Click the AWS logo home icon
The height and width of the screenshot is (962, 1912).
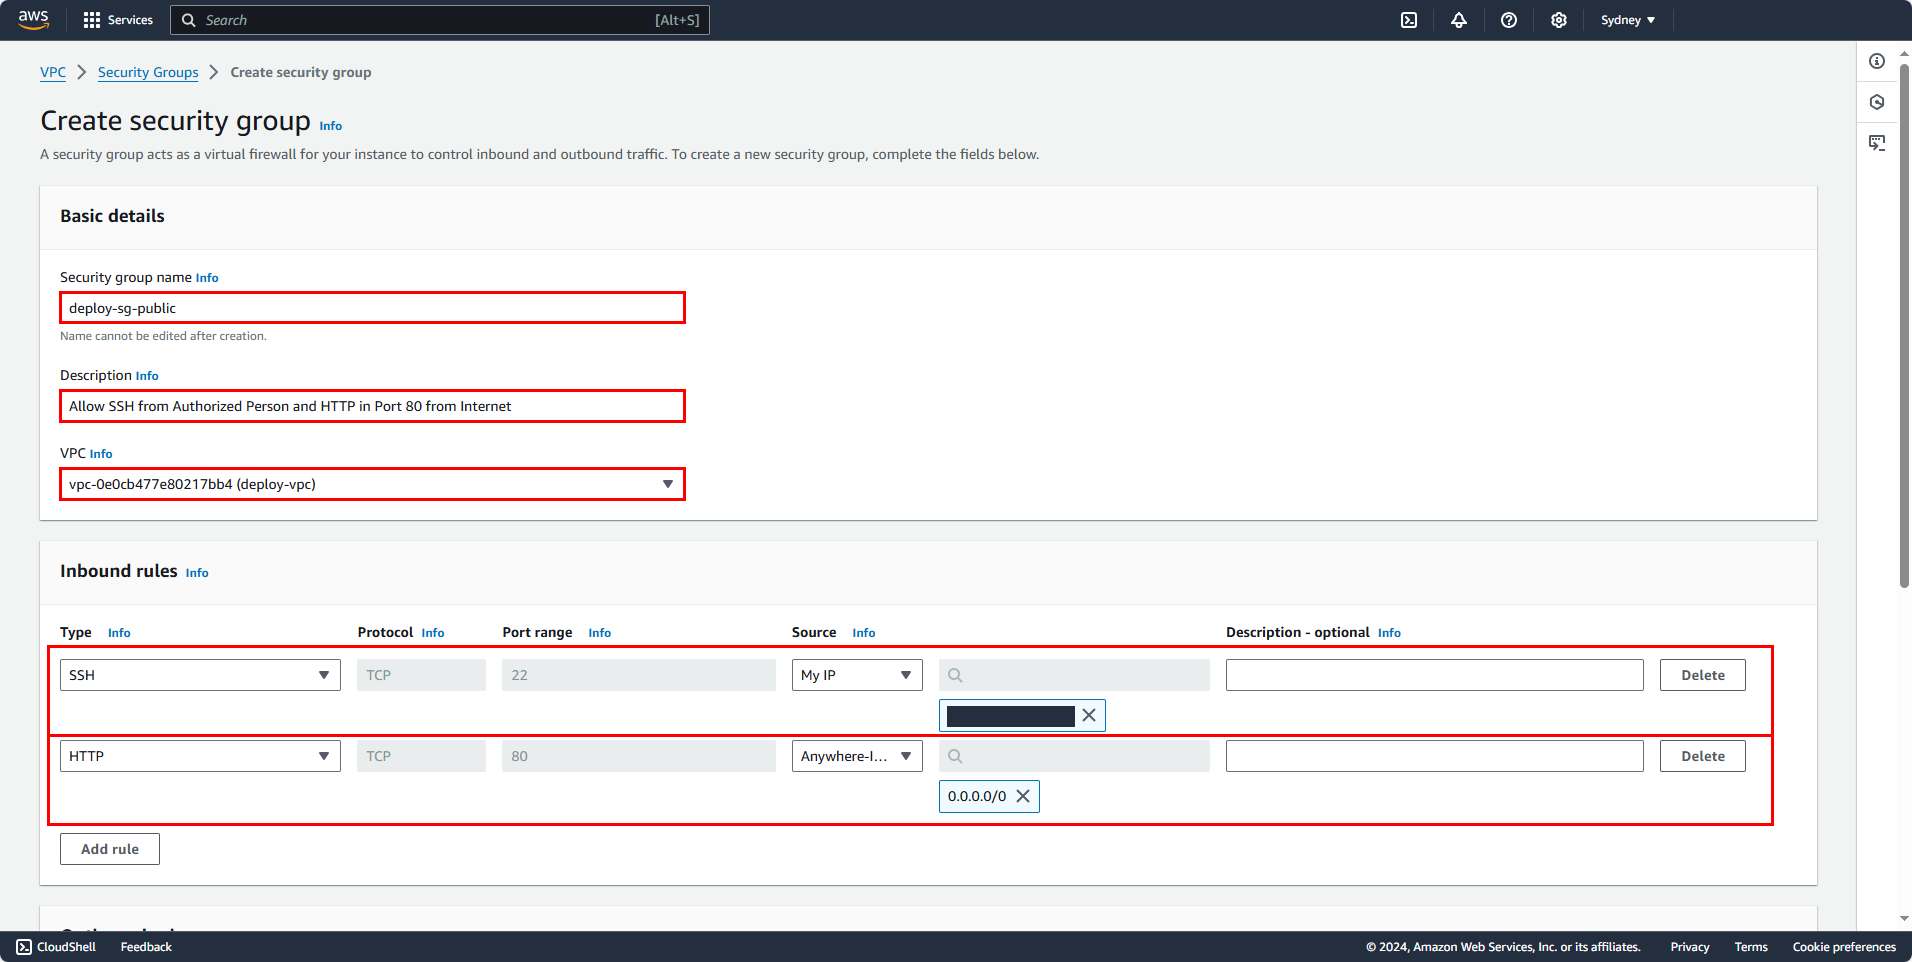tap(33, 20)
